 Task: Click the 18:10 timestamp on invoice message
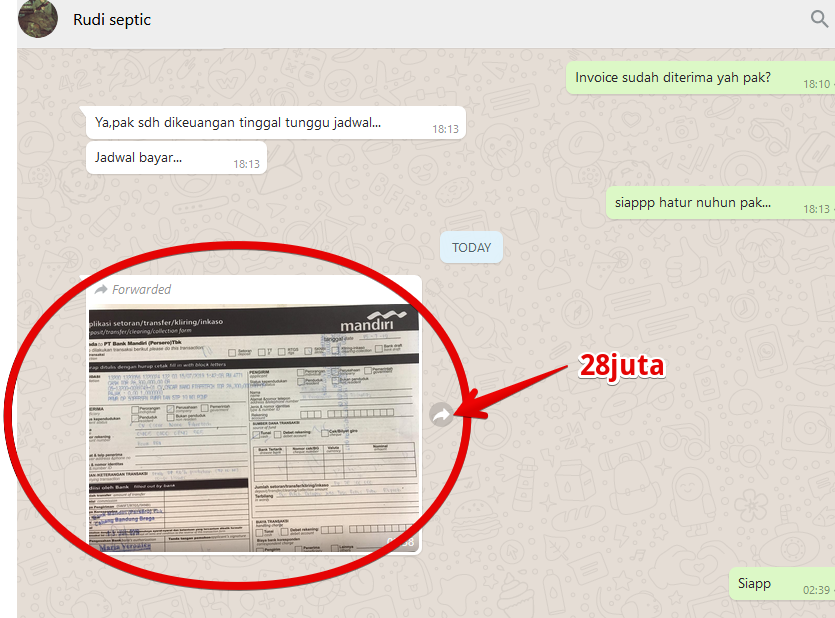click(x=816, y=84)
